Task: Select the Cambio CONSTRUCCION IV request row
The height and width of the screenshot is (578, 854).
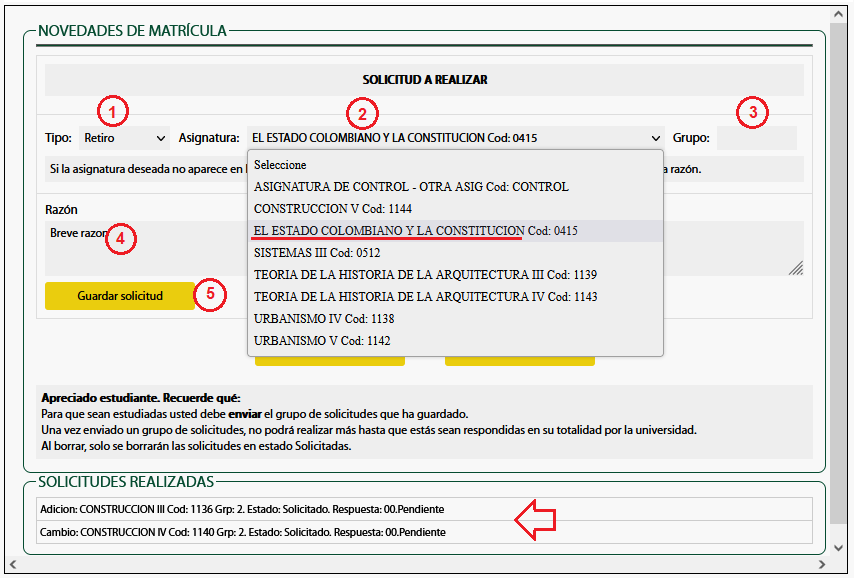Action: 424,532
